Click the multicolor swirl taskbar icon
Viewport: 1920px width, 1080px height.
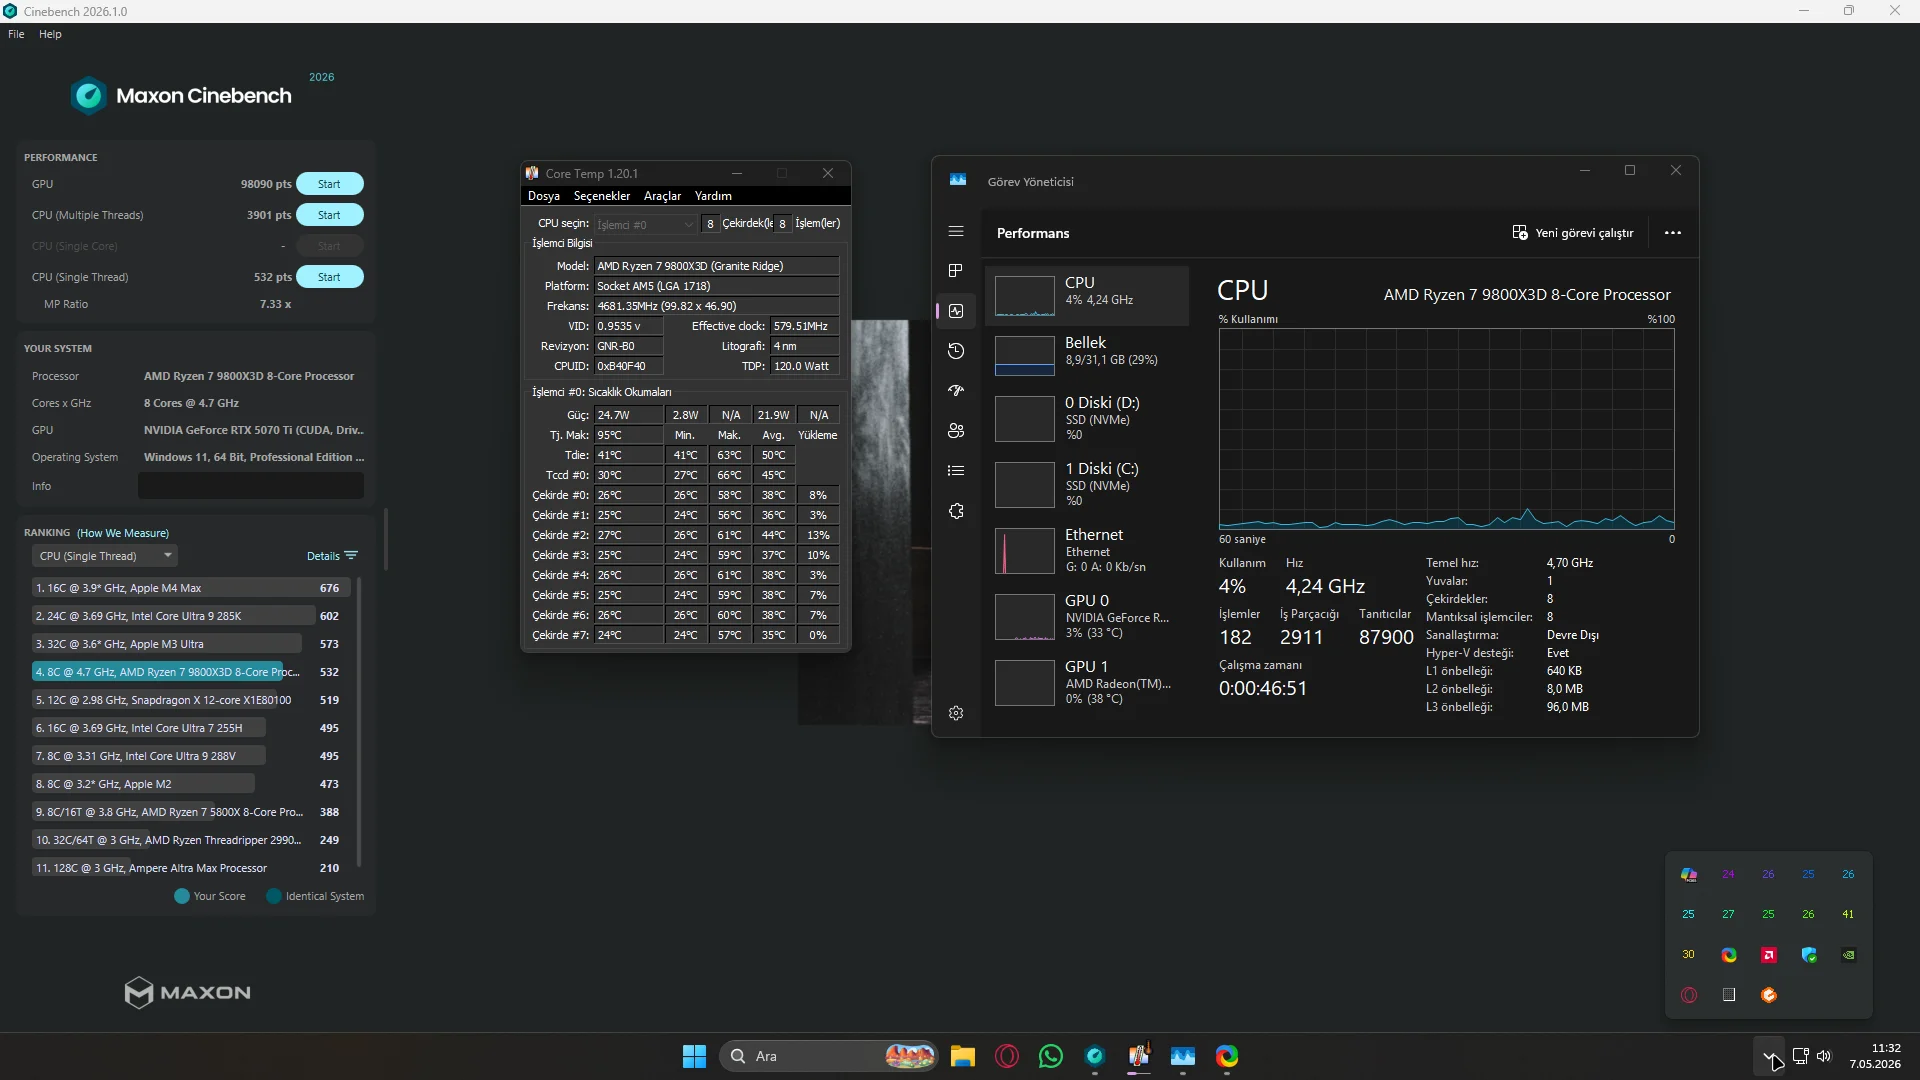(x=1227, y=1056)
